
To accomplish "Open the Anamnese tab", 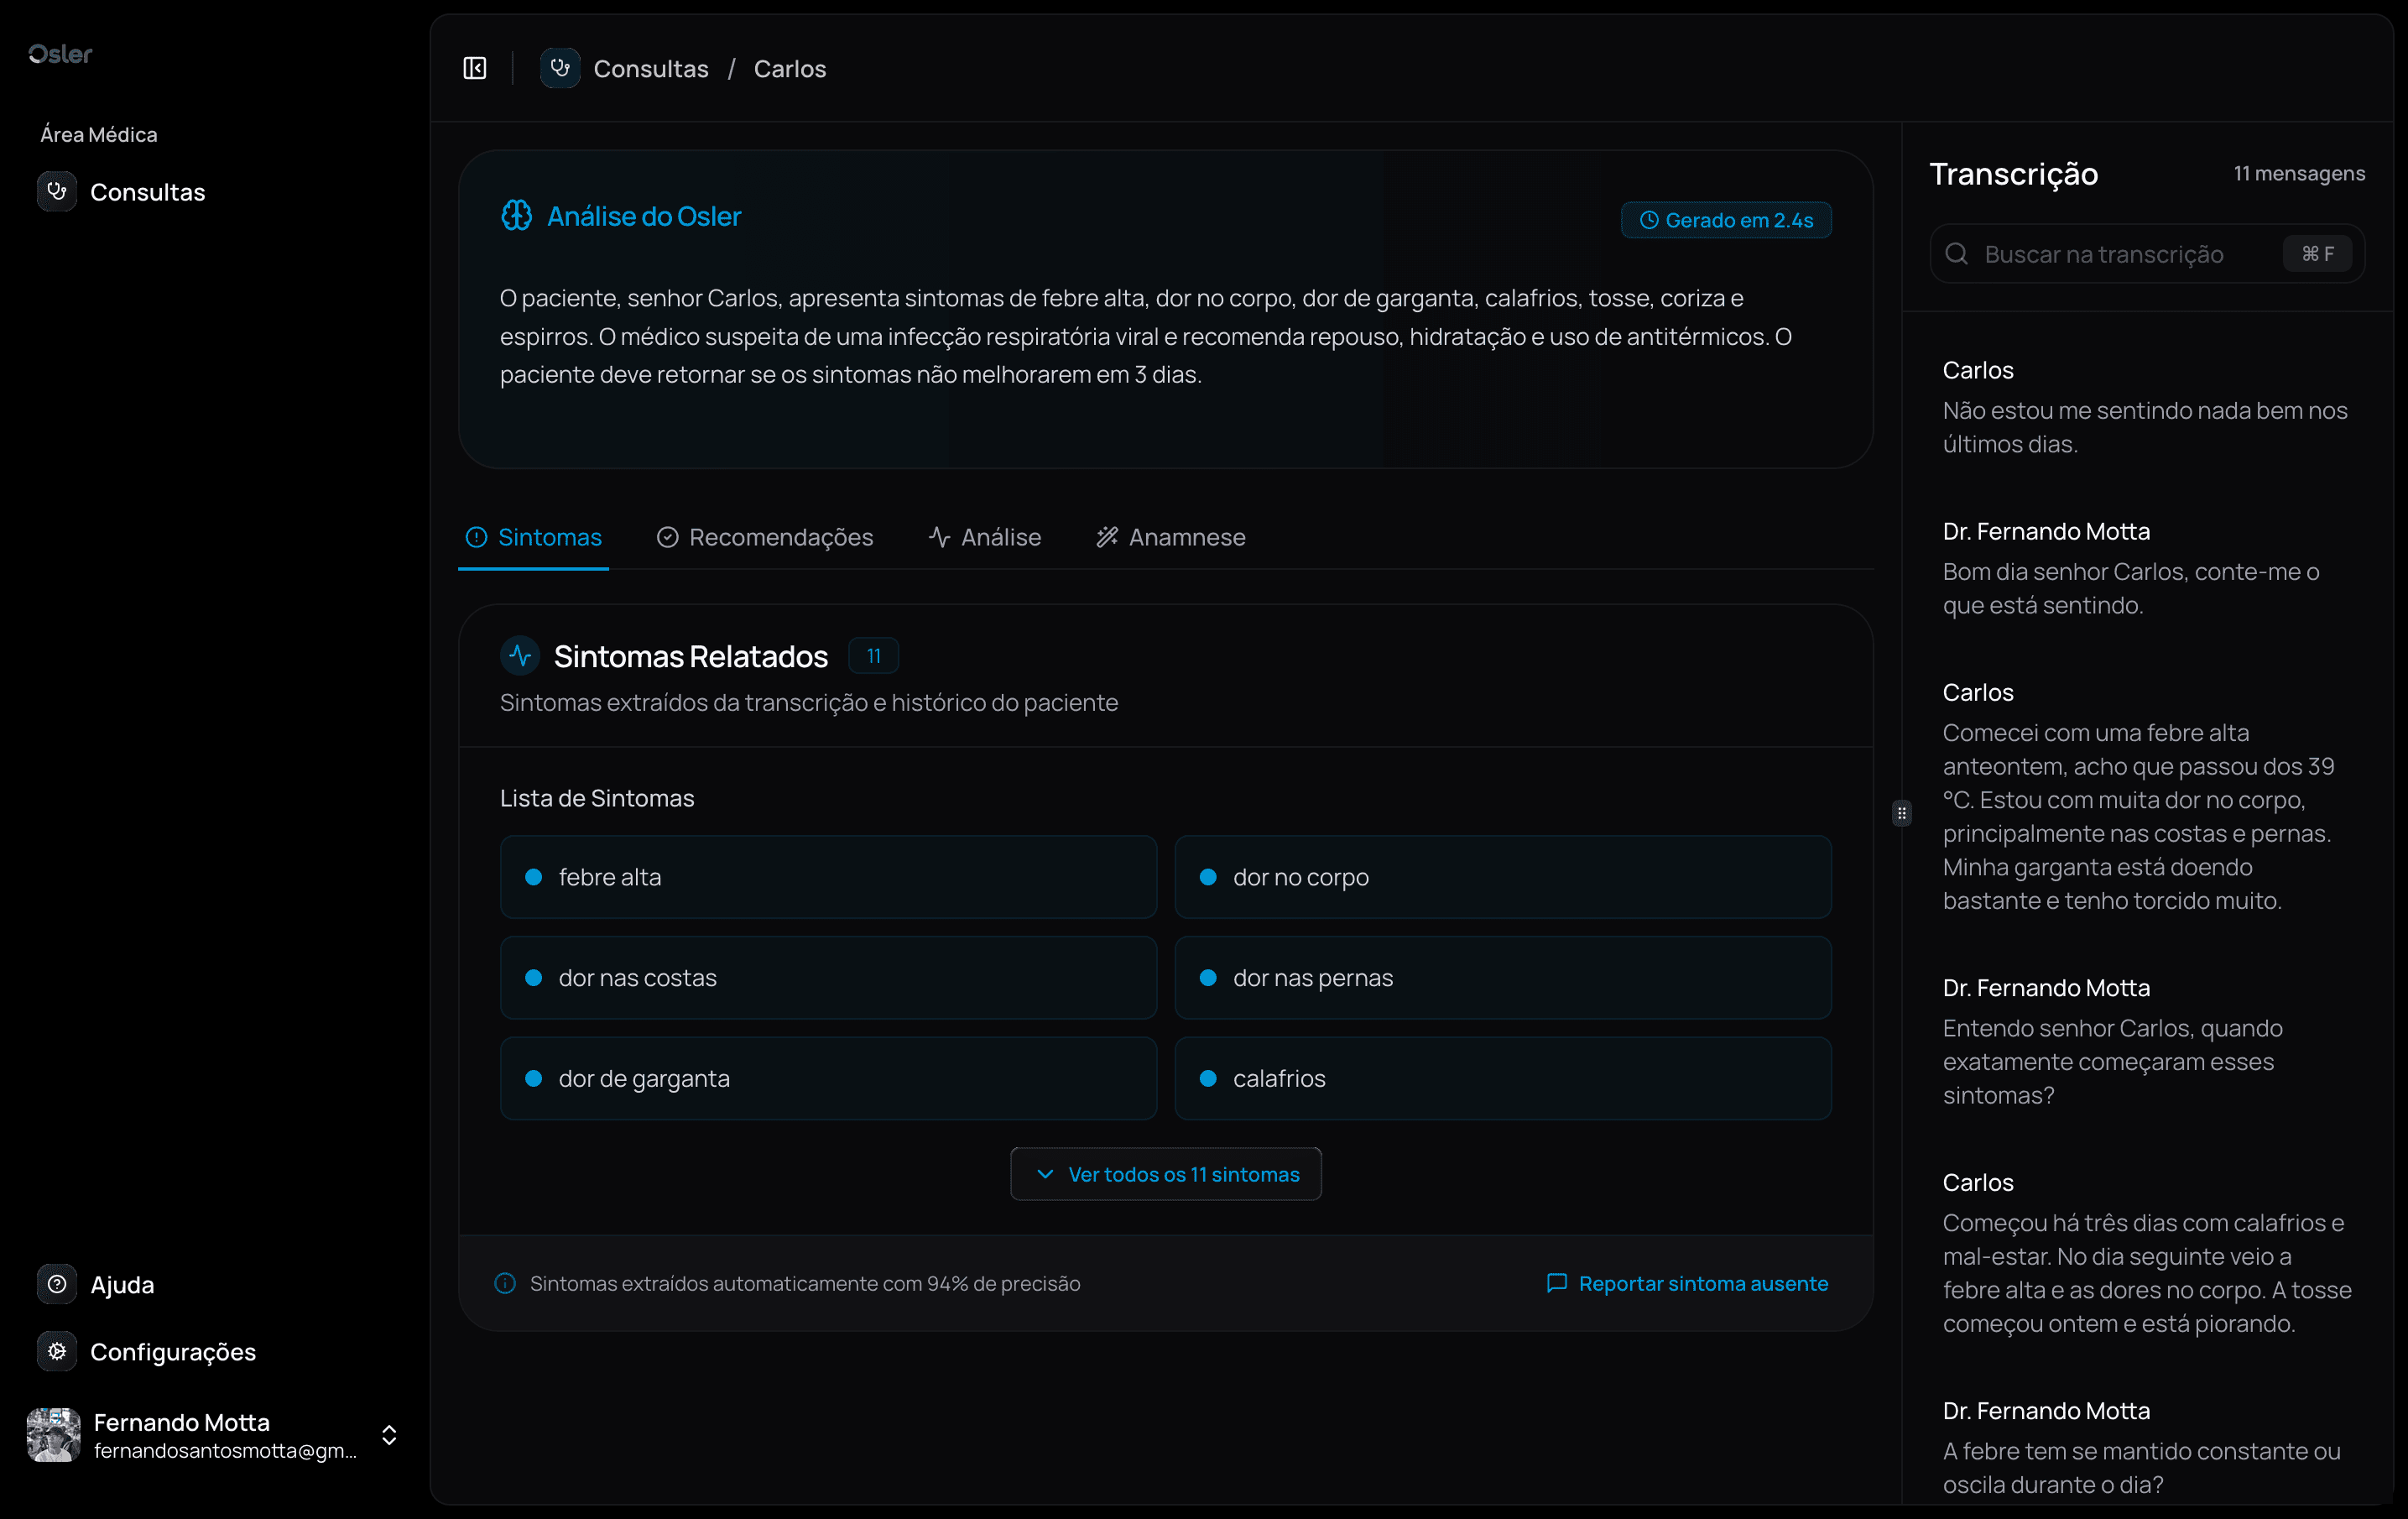I will 1171,537.
